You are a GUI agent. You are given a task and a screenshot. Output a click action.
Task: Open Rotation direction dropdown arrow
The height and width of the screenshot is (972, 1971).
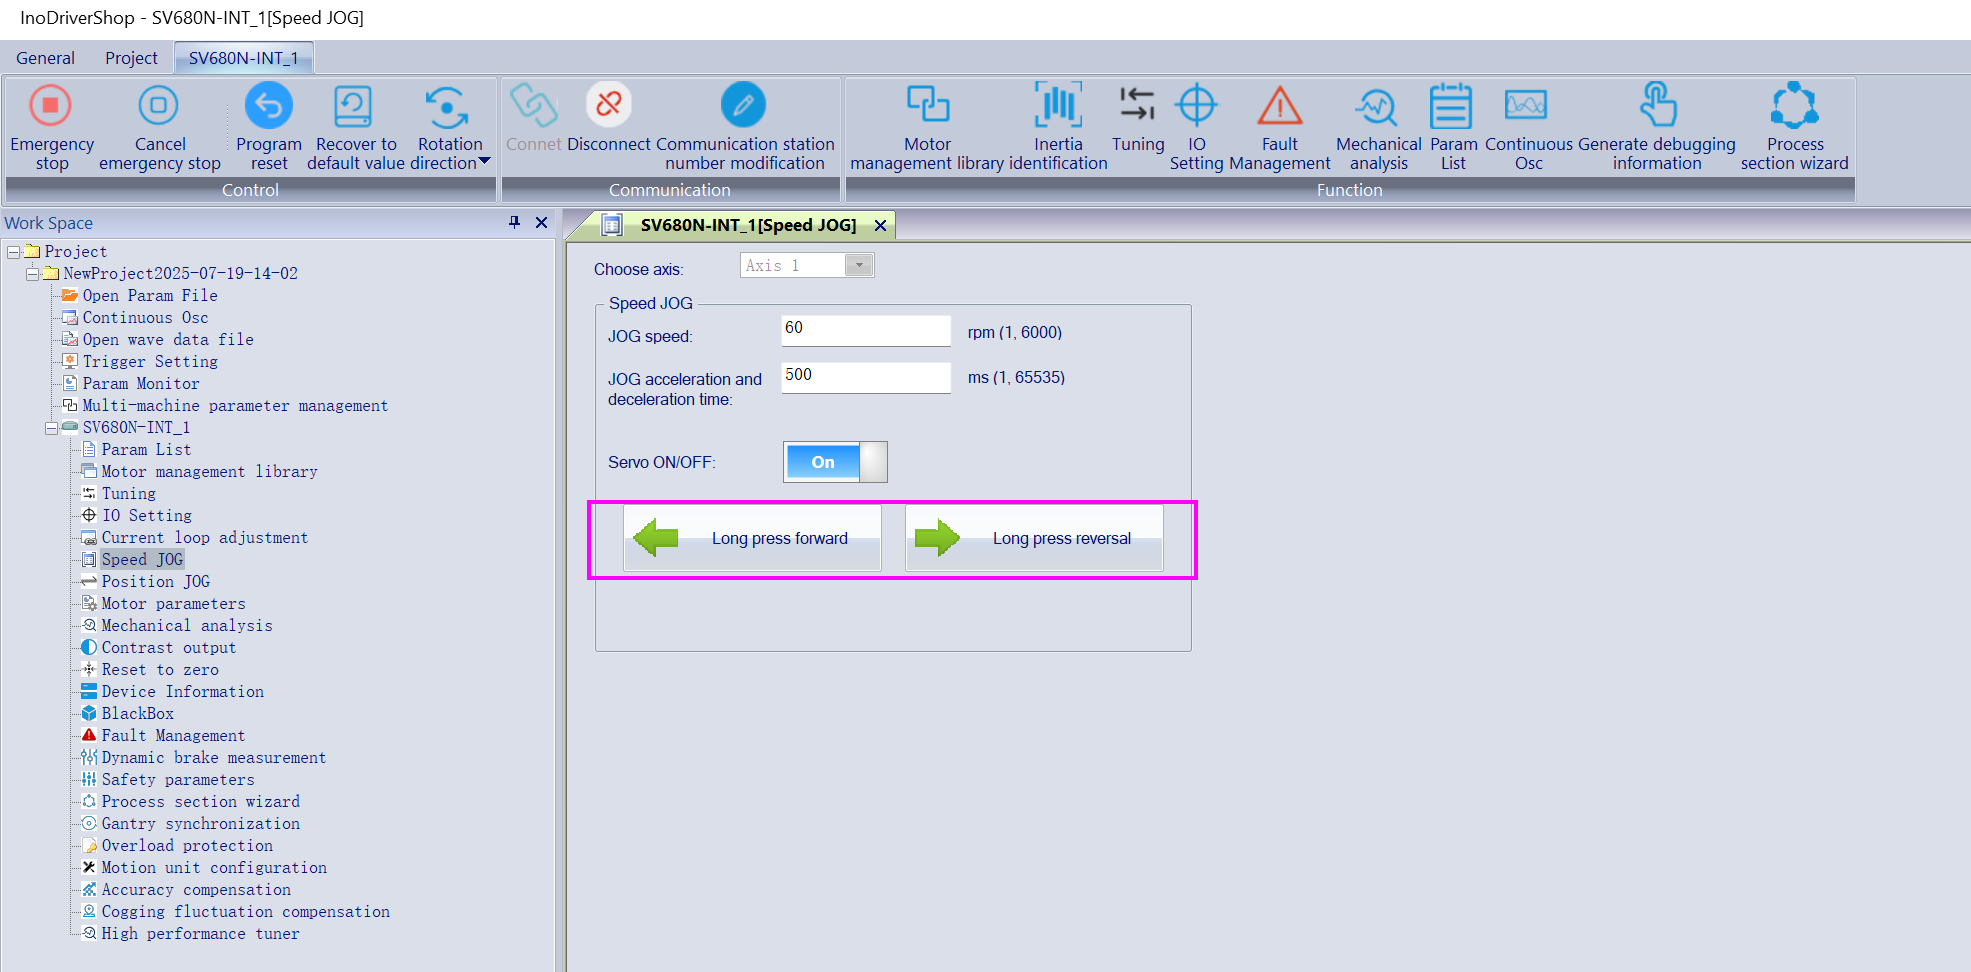485,162
